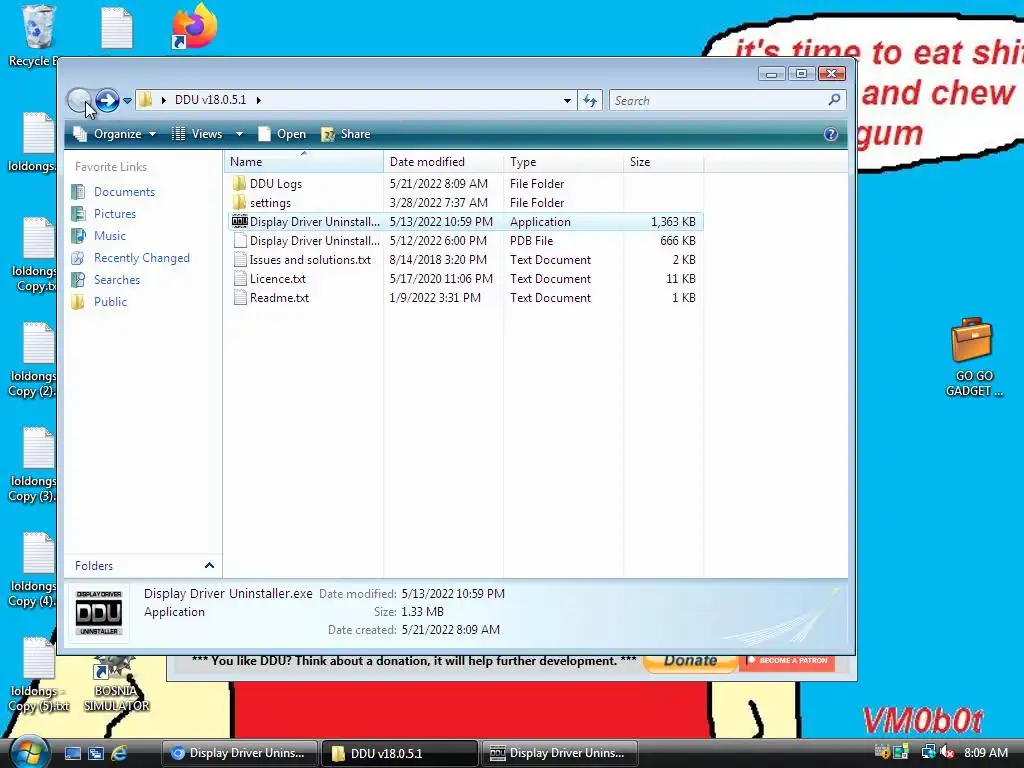The width and height of the screenshot is (1024, 768).
Task: Click the Search input field
Action: click(x=717, y=101)
